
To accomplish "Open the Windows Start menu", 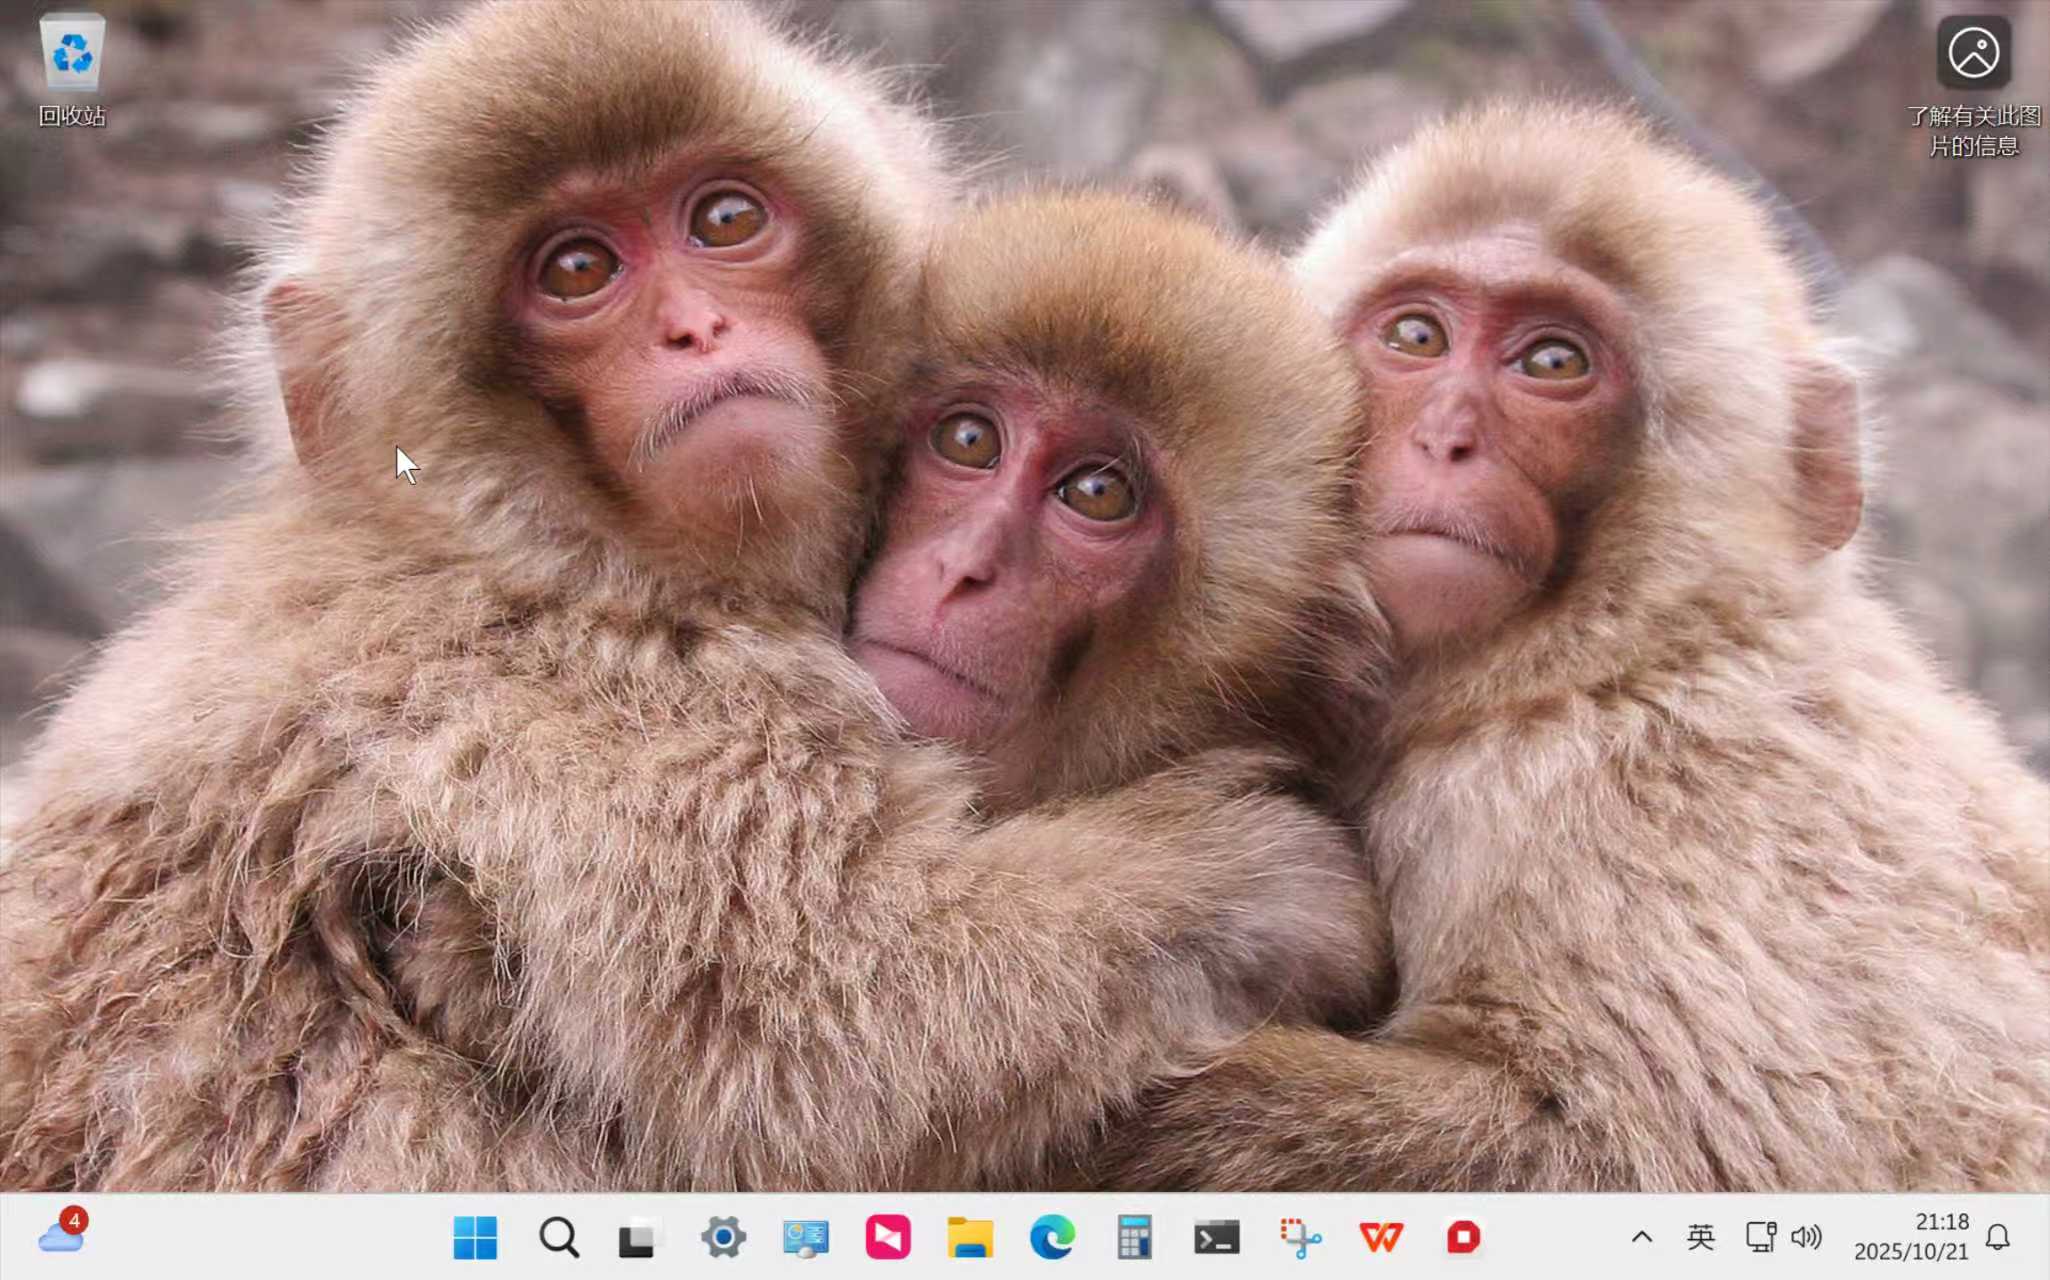I will point(475,1238).
